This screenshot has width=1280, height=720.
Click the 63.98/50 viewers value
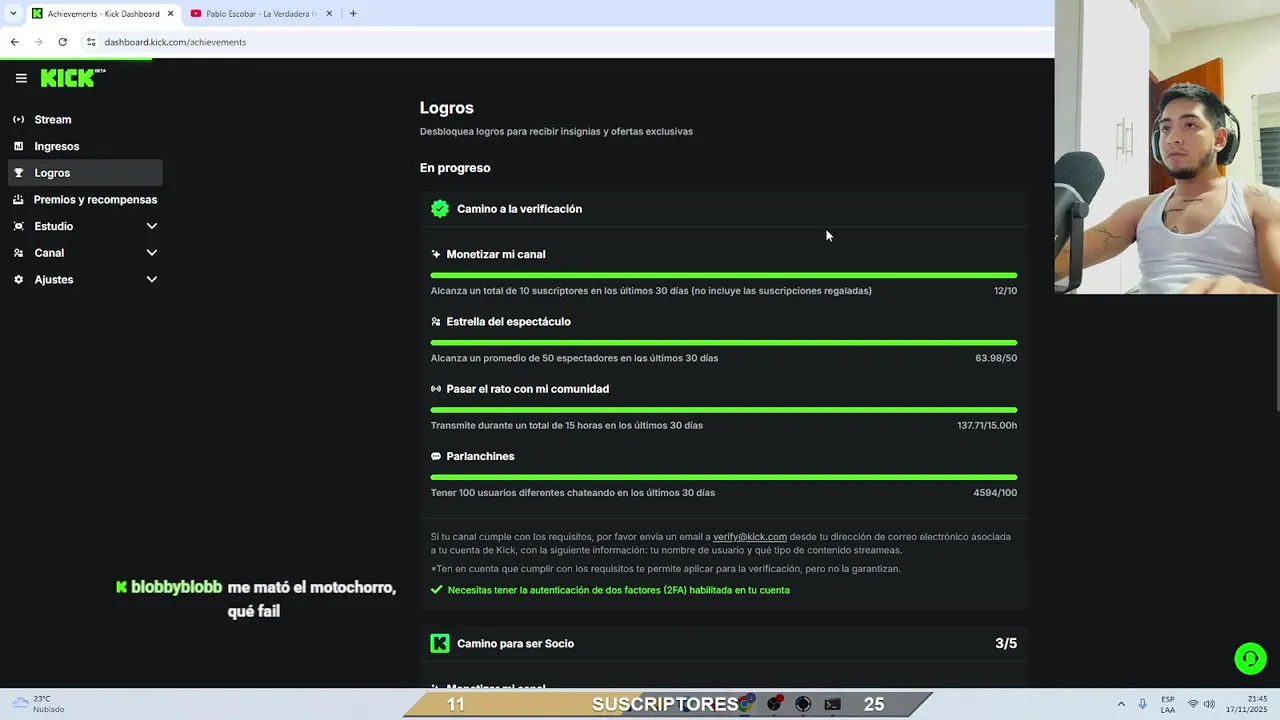[996, 358]
